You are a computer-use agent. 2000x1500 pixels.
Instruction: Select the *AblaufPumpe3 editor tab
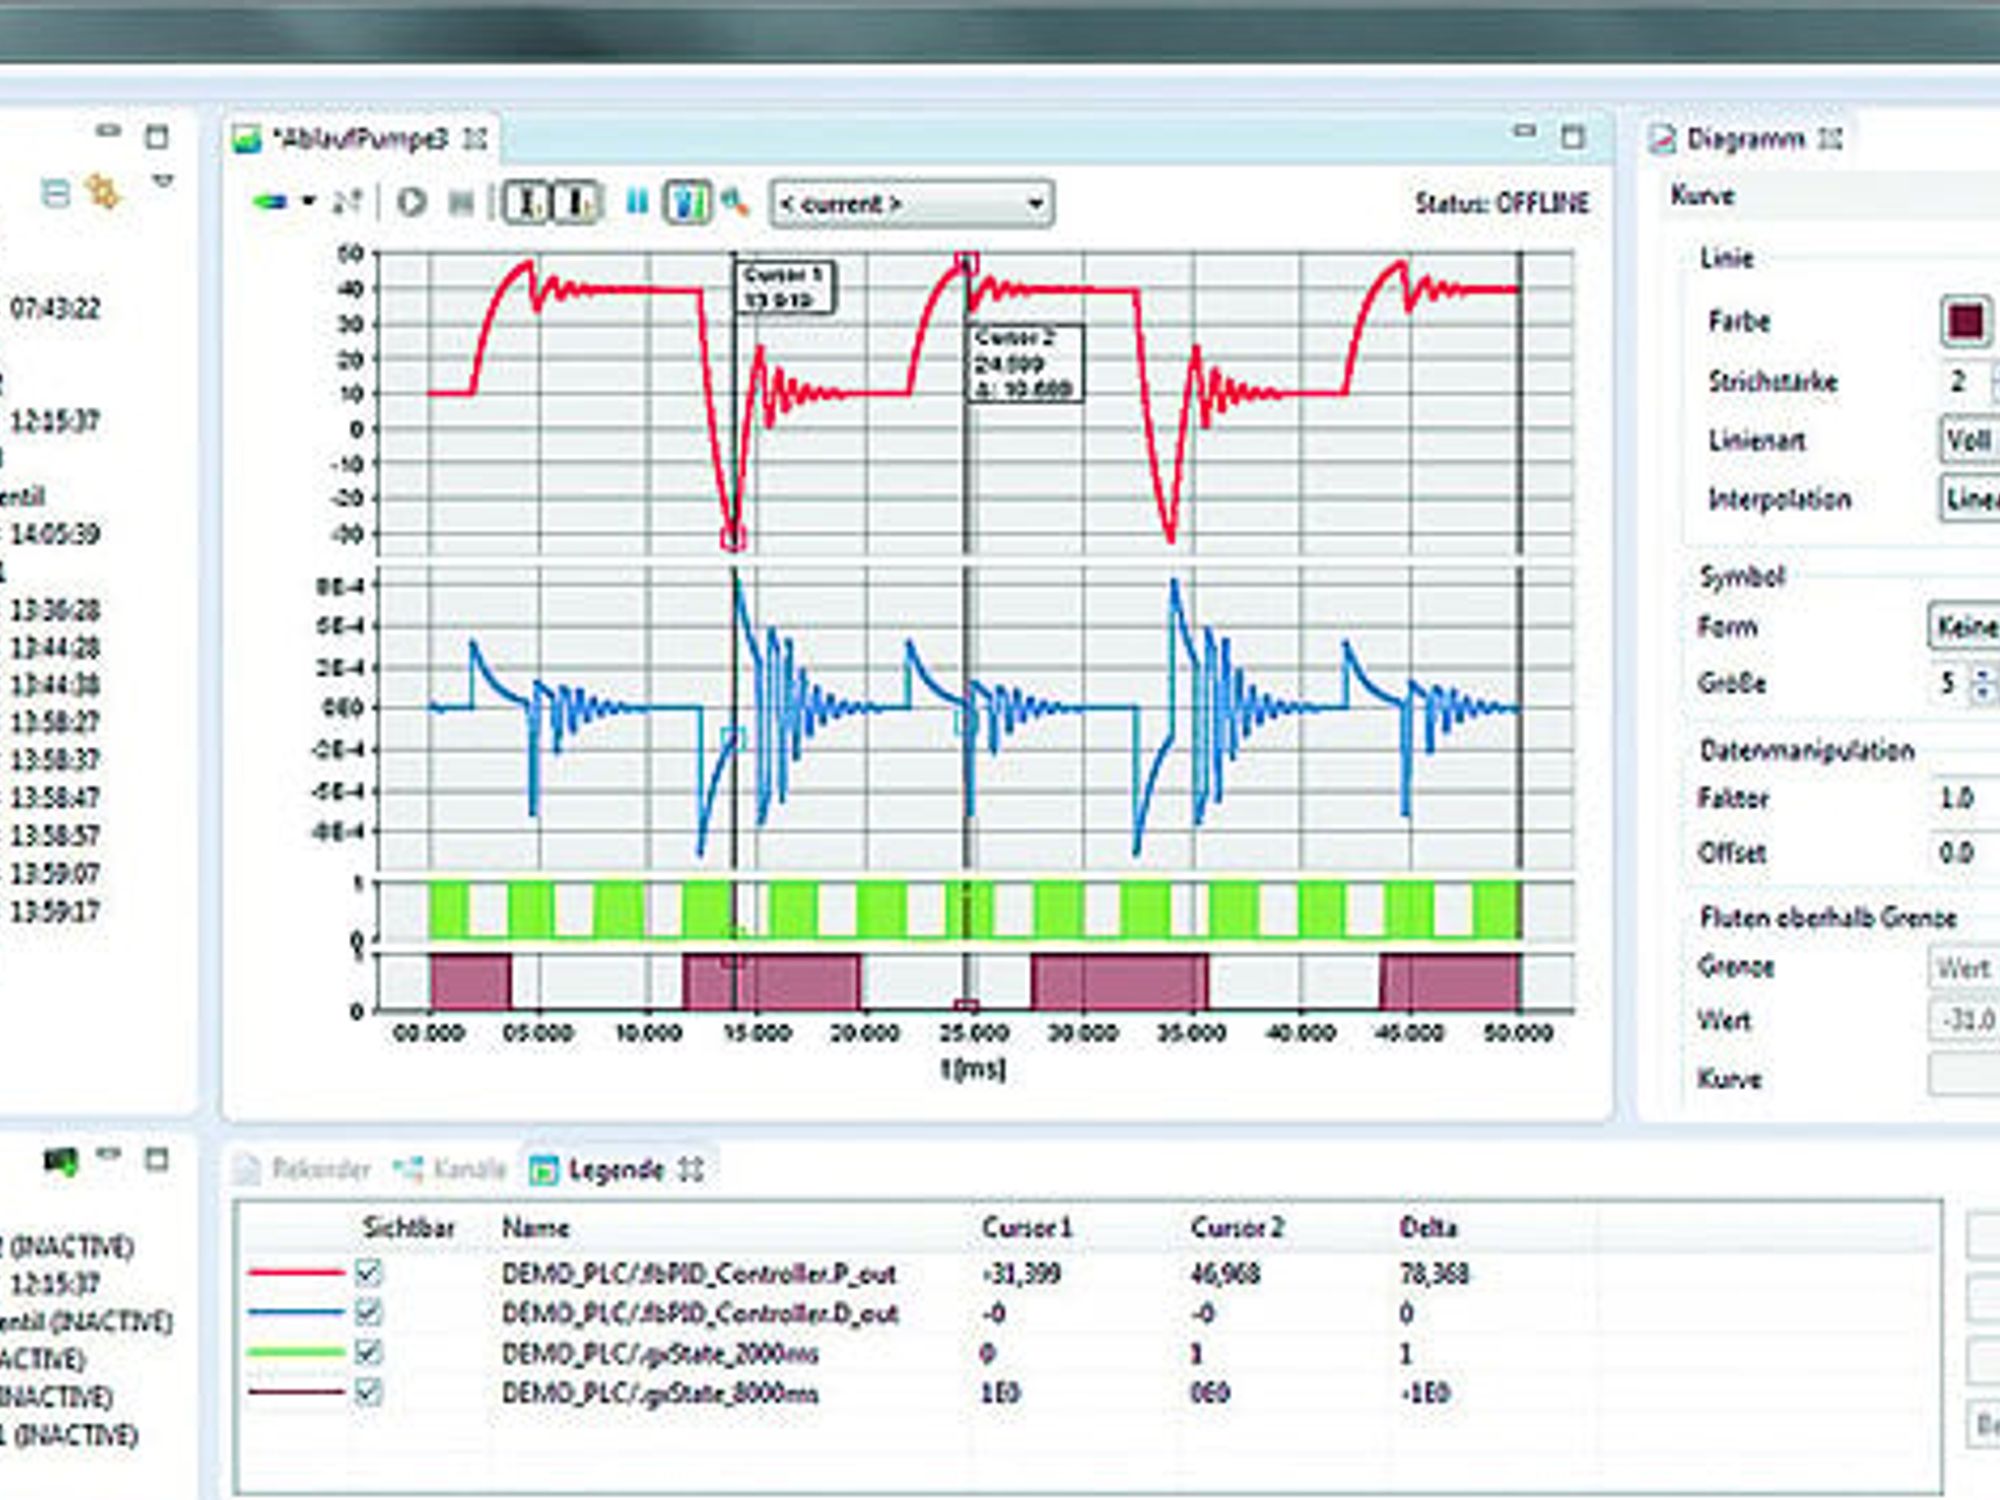click(360, 139)
